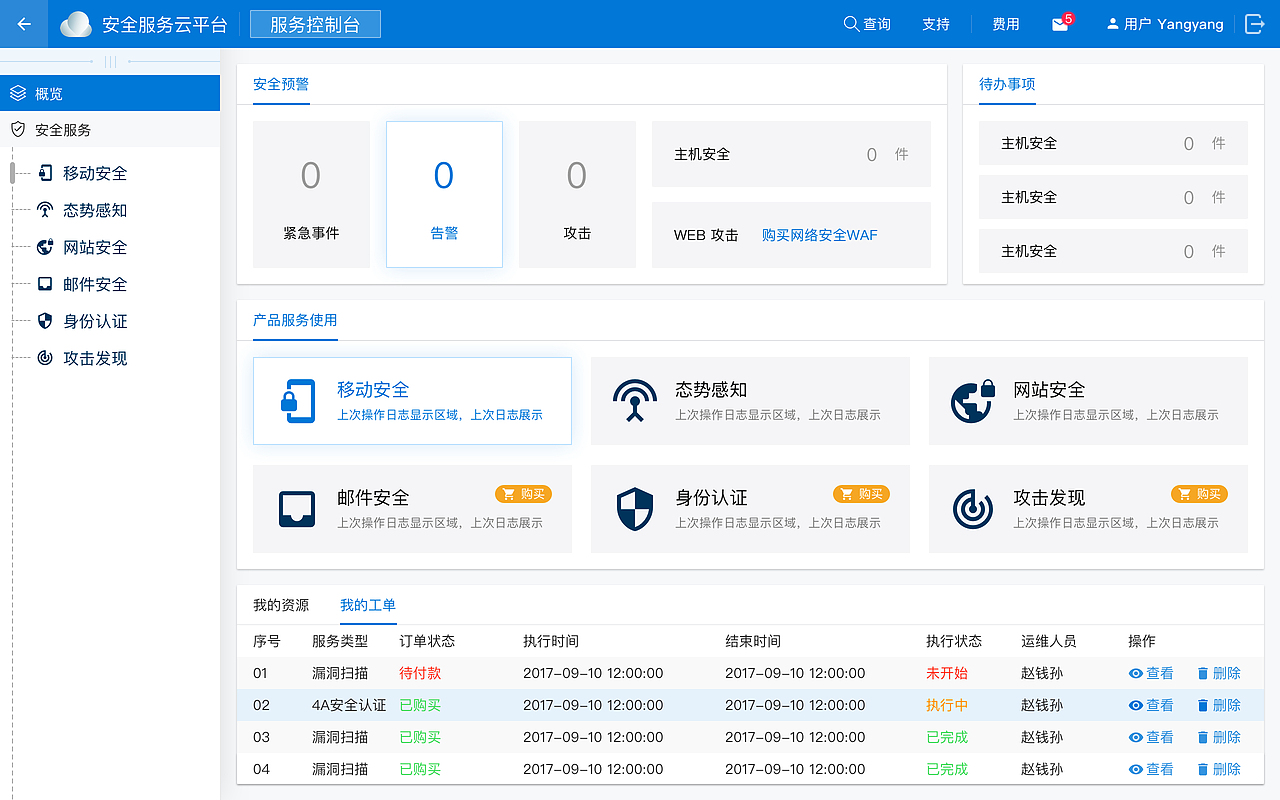Click the large 网站安全 globe lock card icon
This screenshot has height=800, width=1280.
973,401
